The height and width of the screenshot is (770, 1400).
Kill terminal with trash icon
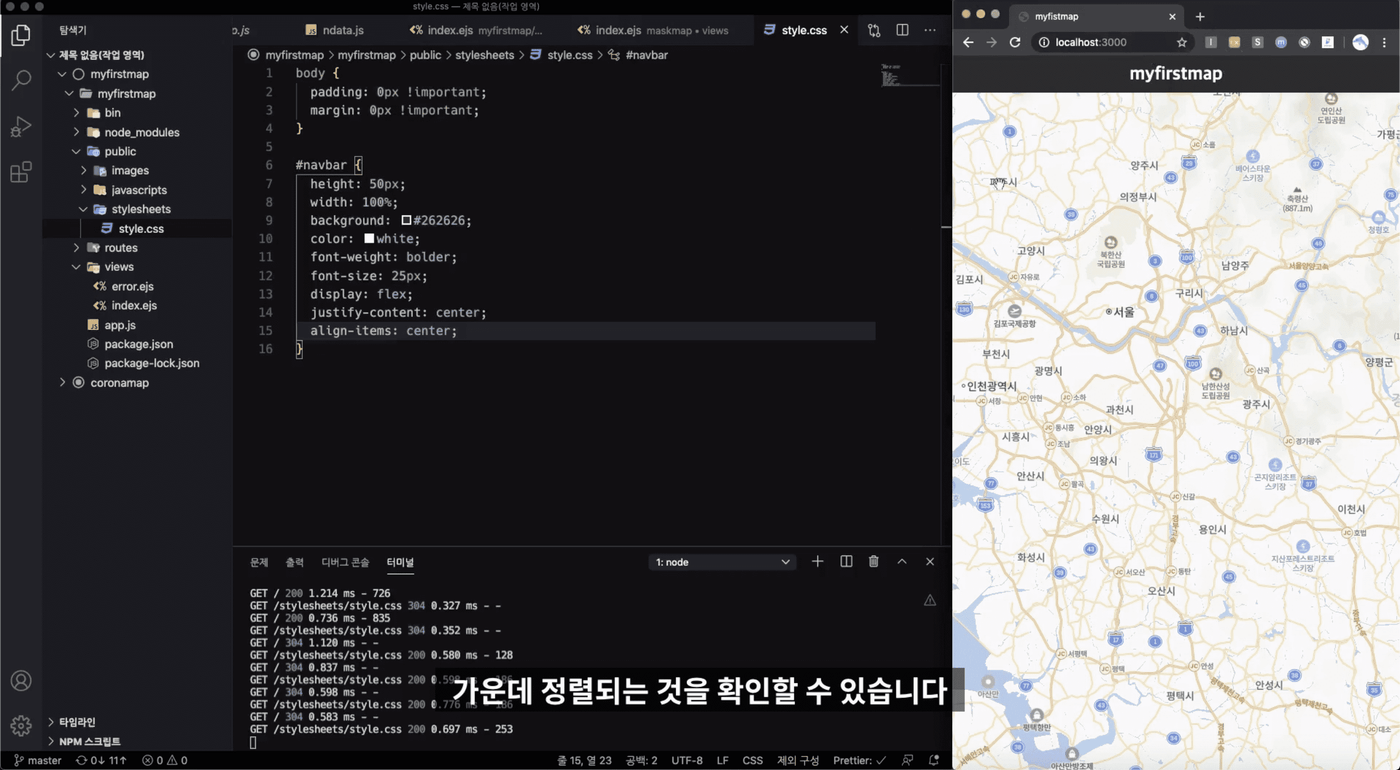click(873, 562)
